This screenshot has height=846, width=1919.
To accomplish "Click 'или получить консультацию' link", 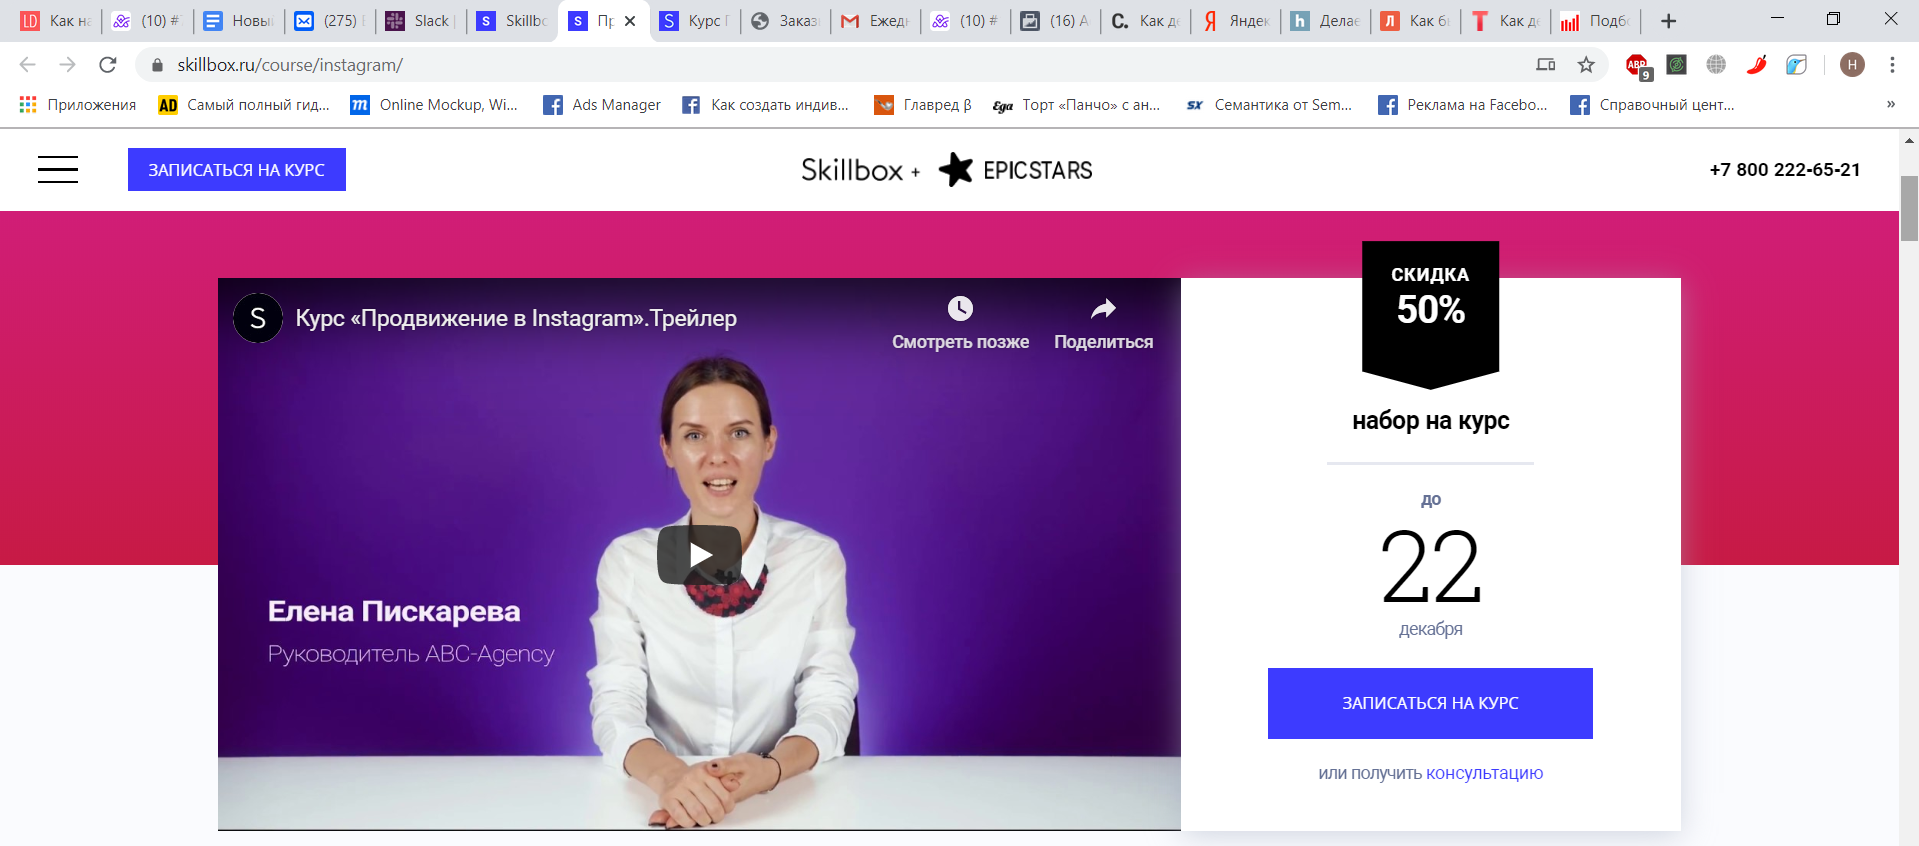I will click(x=1430, y=773).
